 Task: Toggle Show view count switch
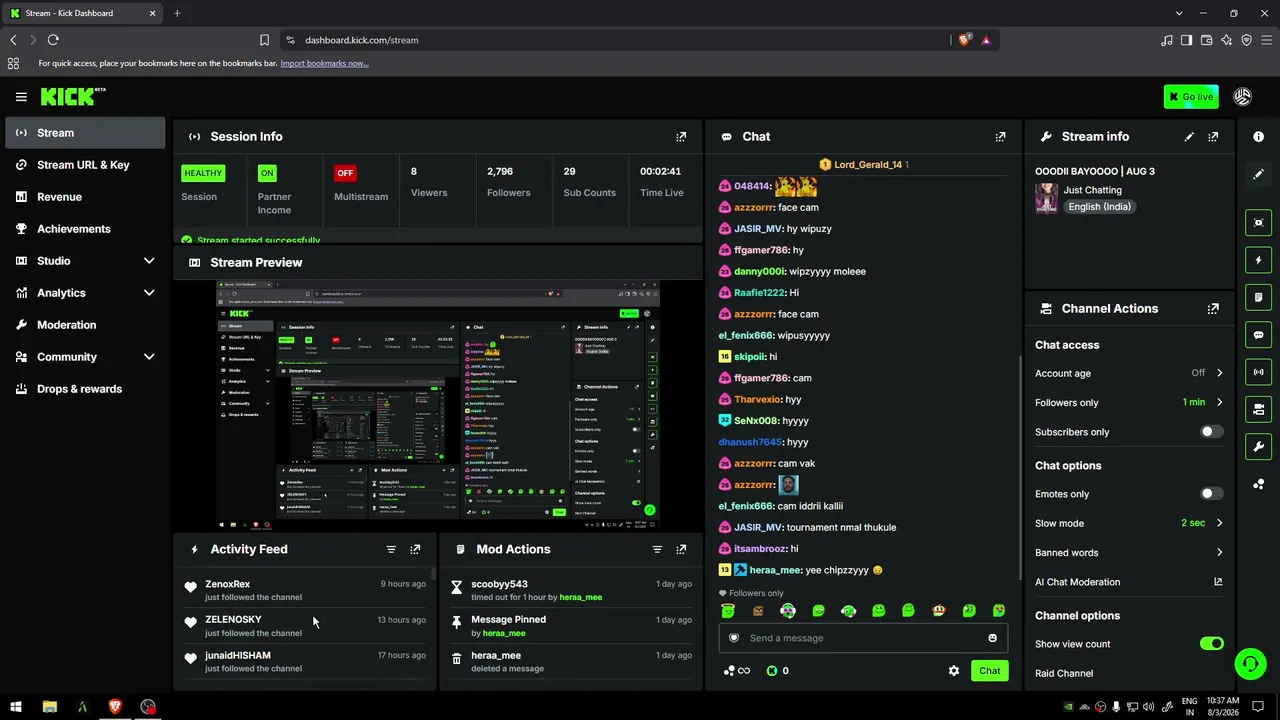[x=1211, y=644]
